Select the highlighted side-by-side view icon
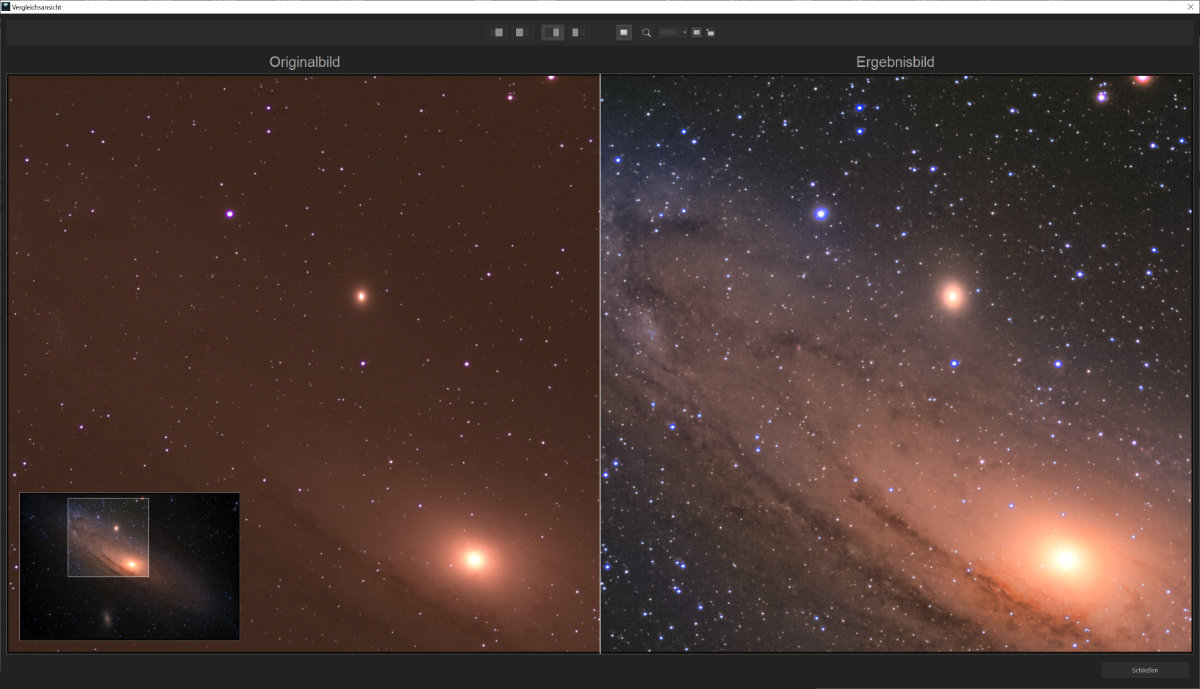 (x=553, y=32)
